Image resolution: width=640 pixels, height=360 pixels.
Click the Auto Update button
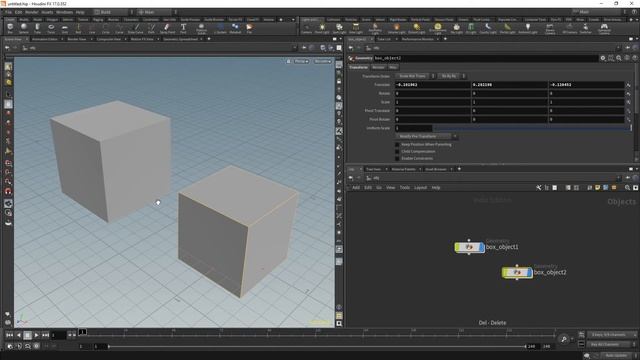tap(616, 356)
